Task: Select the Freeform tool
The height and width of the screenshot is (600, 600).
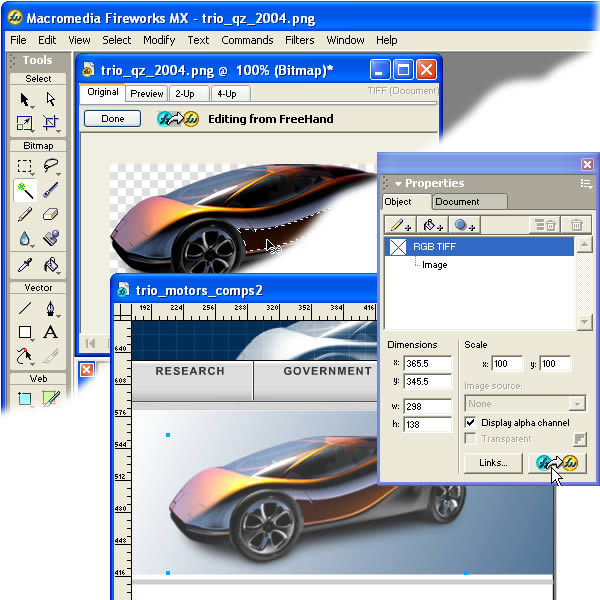Action: point(25,356)
